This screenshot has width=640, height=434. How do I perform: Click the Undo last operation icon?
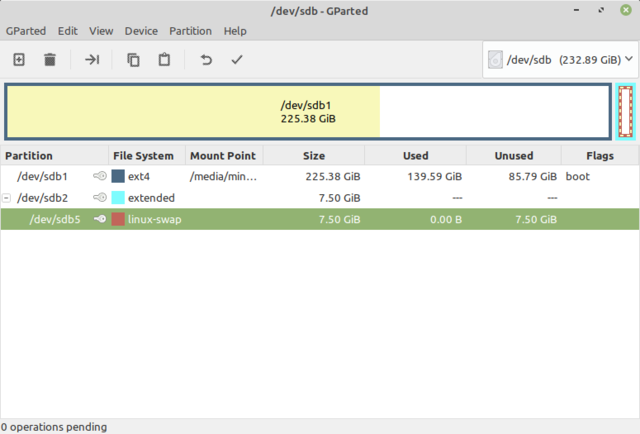pyautogui.click(x=206, y=60)
